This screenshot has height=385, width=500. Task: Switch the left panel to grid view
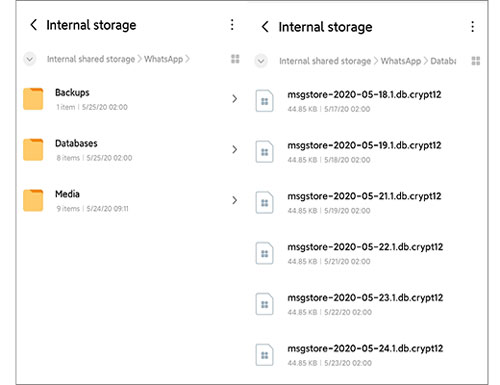(235, 59)
